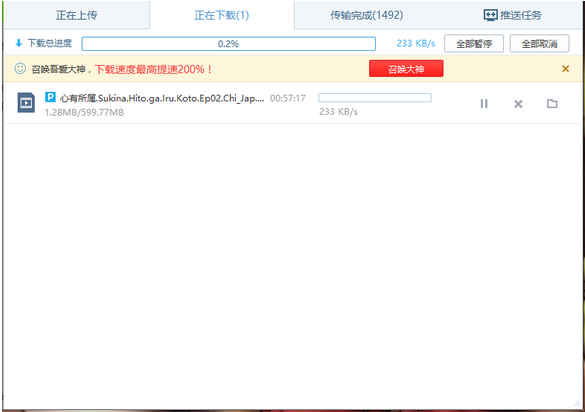
Task: Open folder for the 心有所属 download
Action: point(552,103)
